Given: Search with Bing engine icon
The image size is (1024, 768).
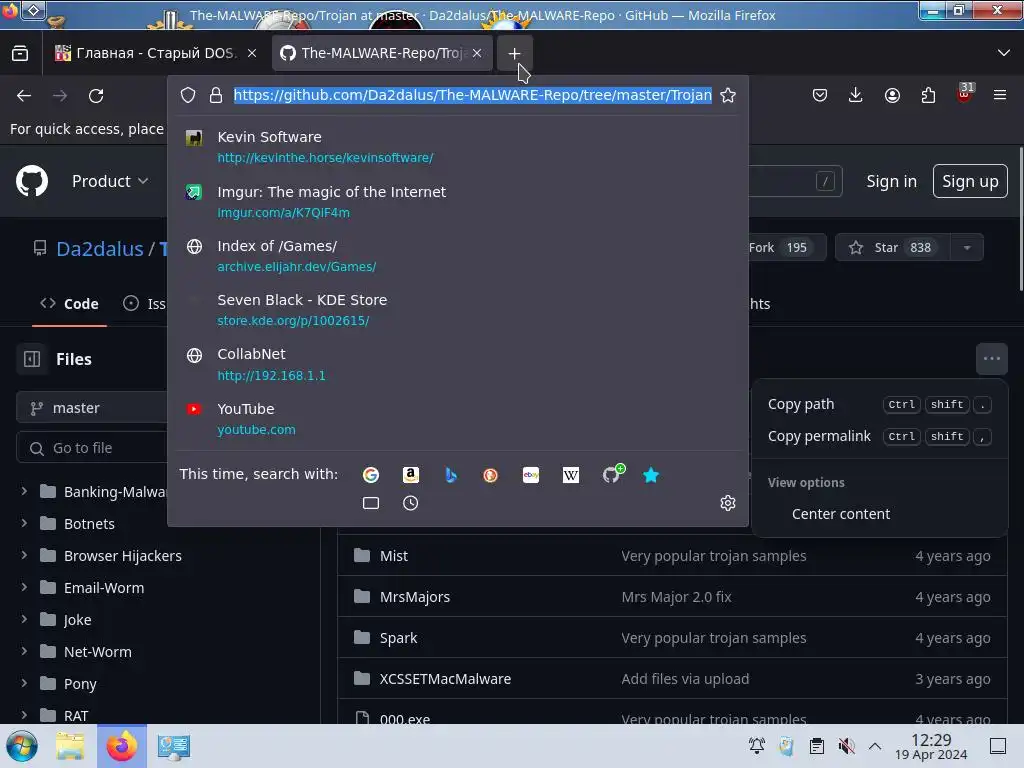Looking at the screenshot, I should pyautogui.click(x=451, y=475).
